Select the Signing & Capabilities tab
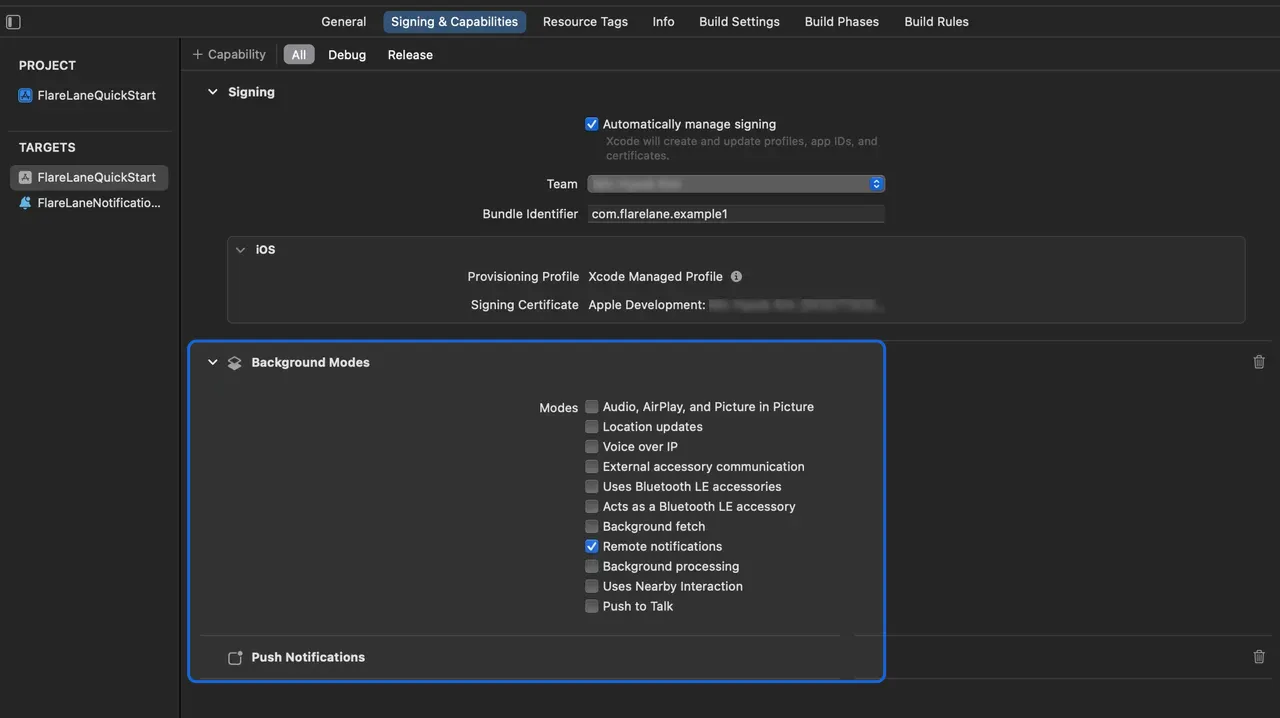This screenshot has height=718, width=1280. 454,21
